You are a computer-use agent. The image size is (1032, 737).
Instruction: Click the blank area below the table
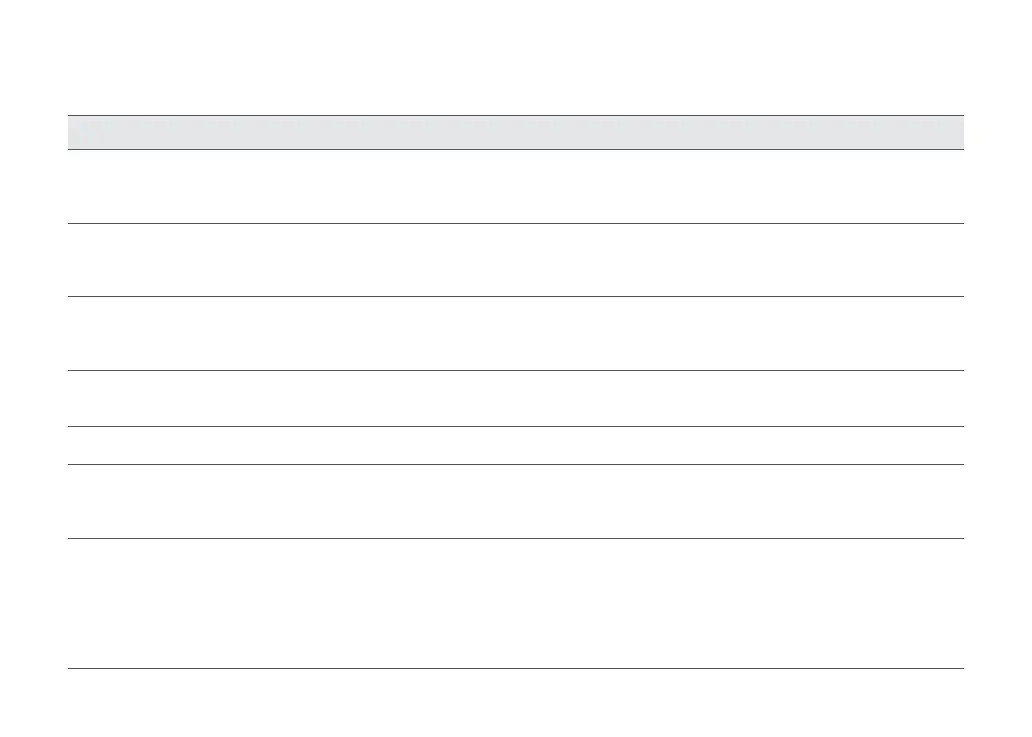516,703
